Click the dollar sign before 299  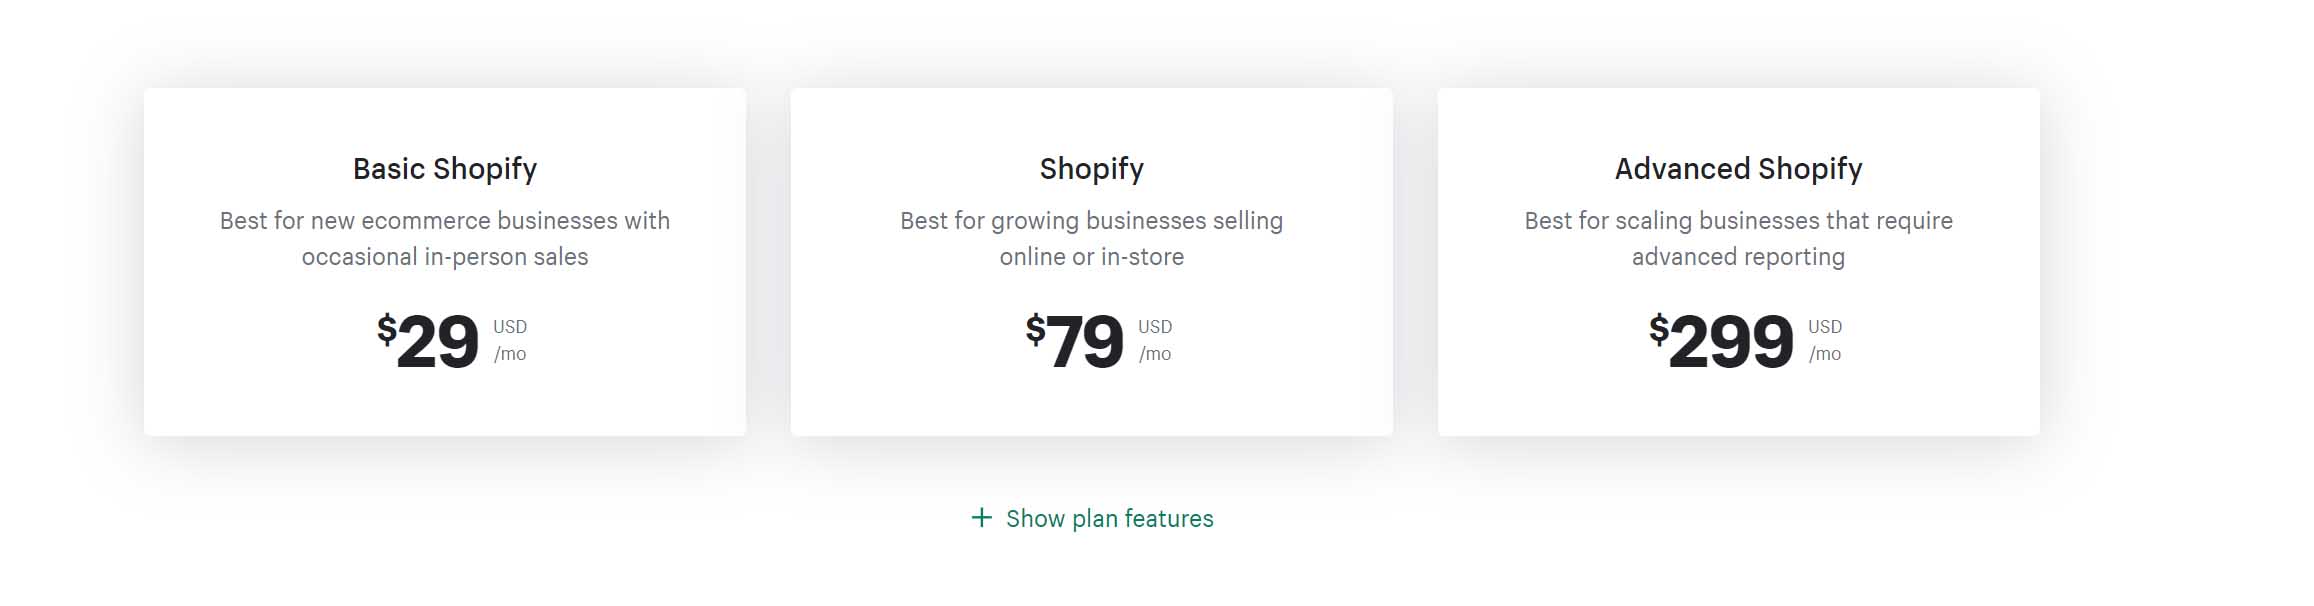tap(1659, 329)
